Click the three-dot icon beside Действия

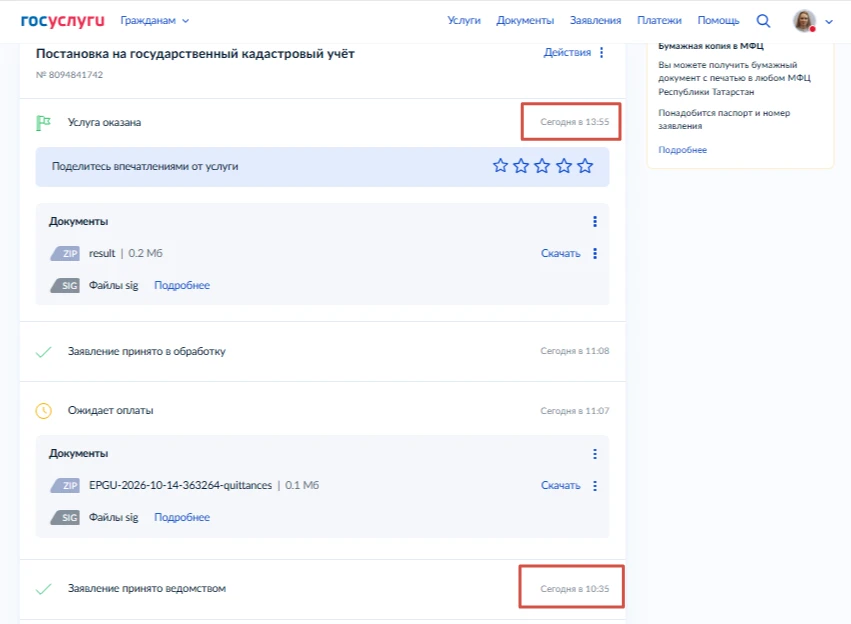point(601,52)
